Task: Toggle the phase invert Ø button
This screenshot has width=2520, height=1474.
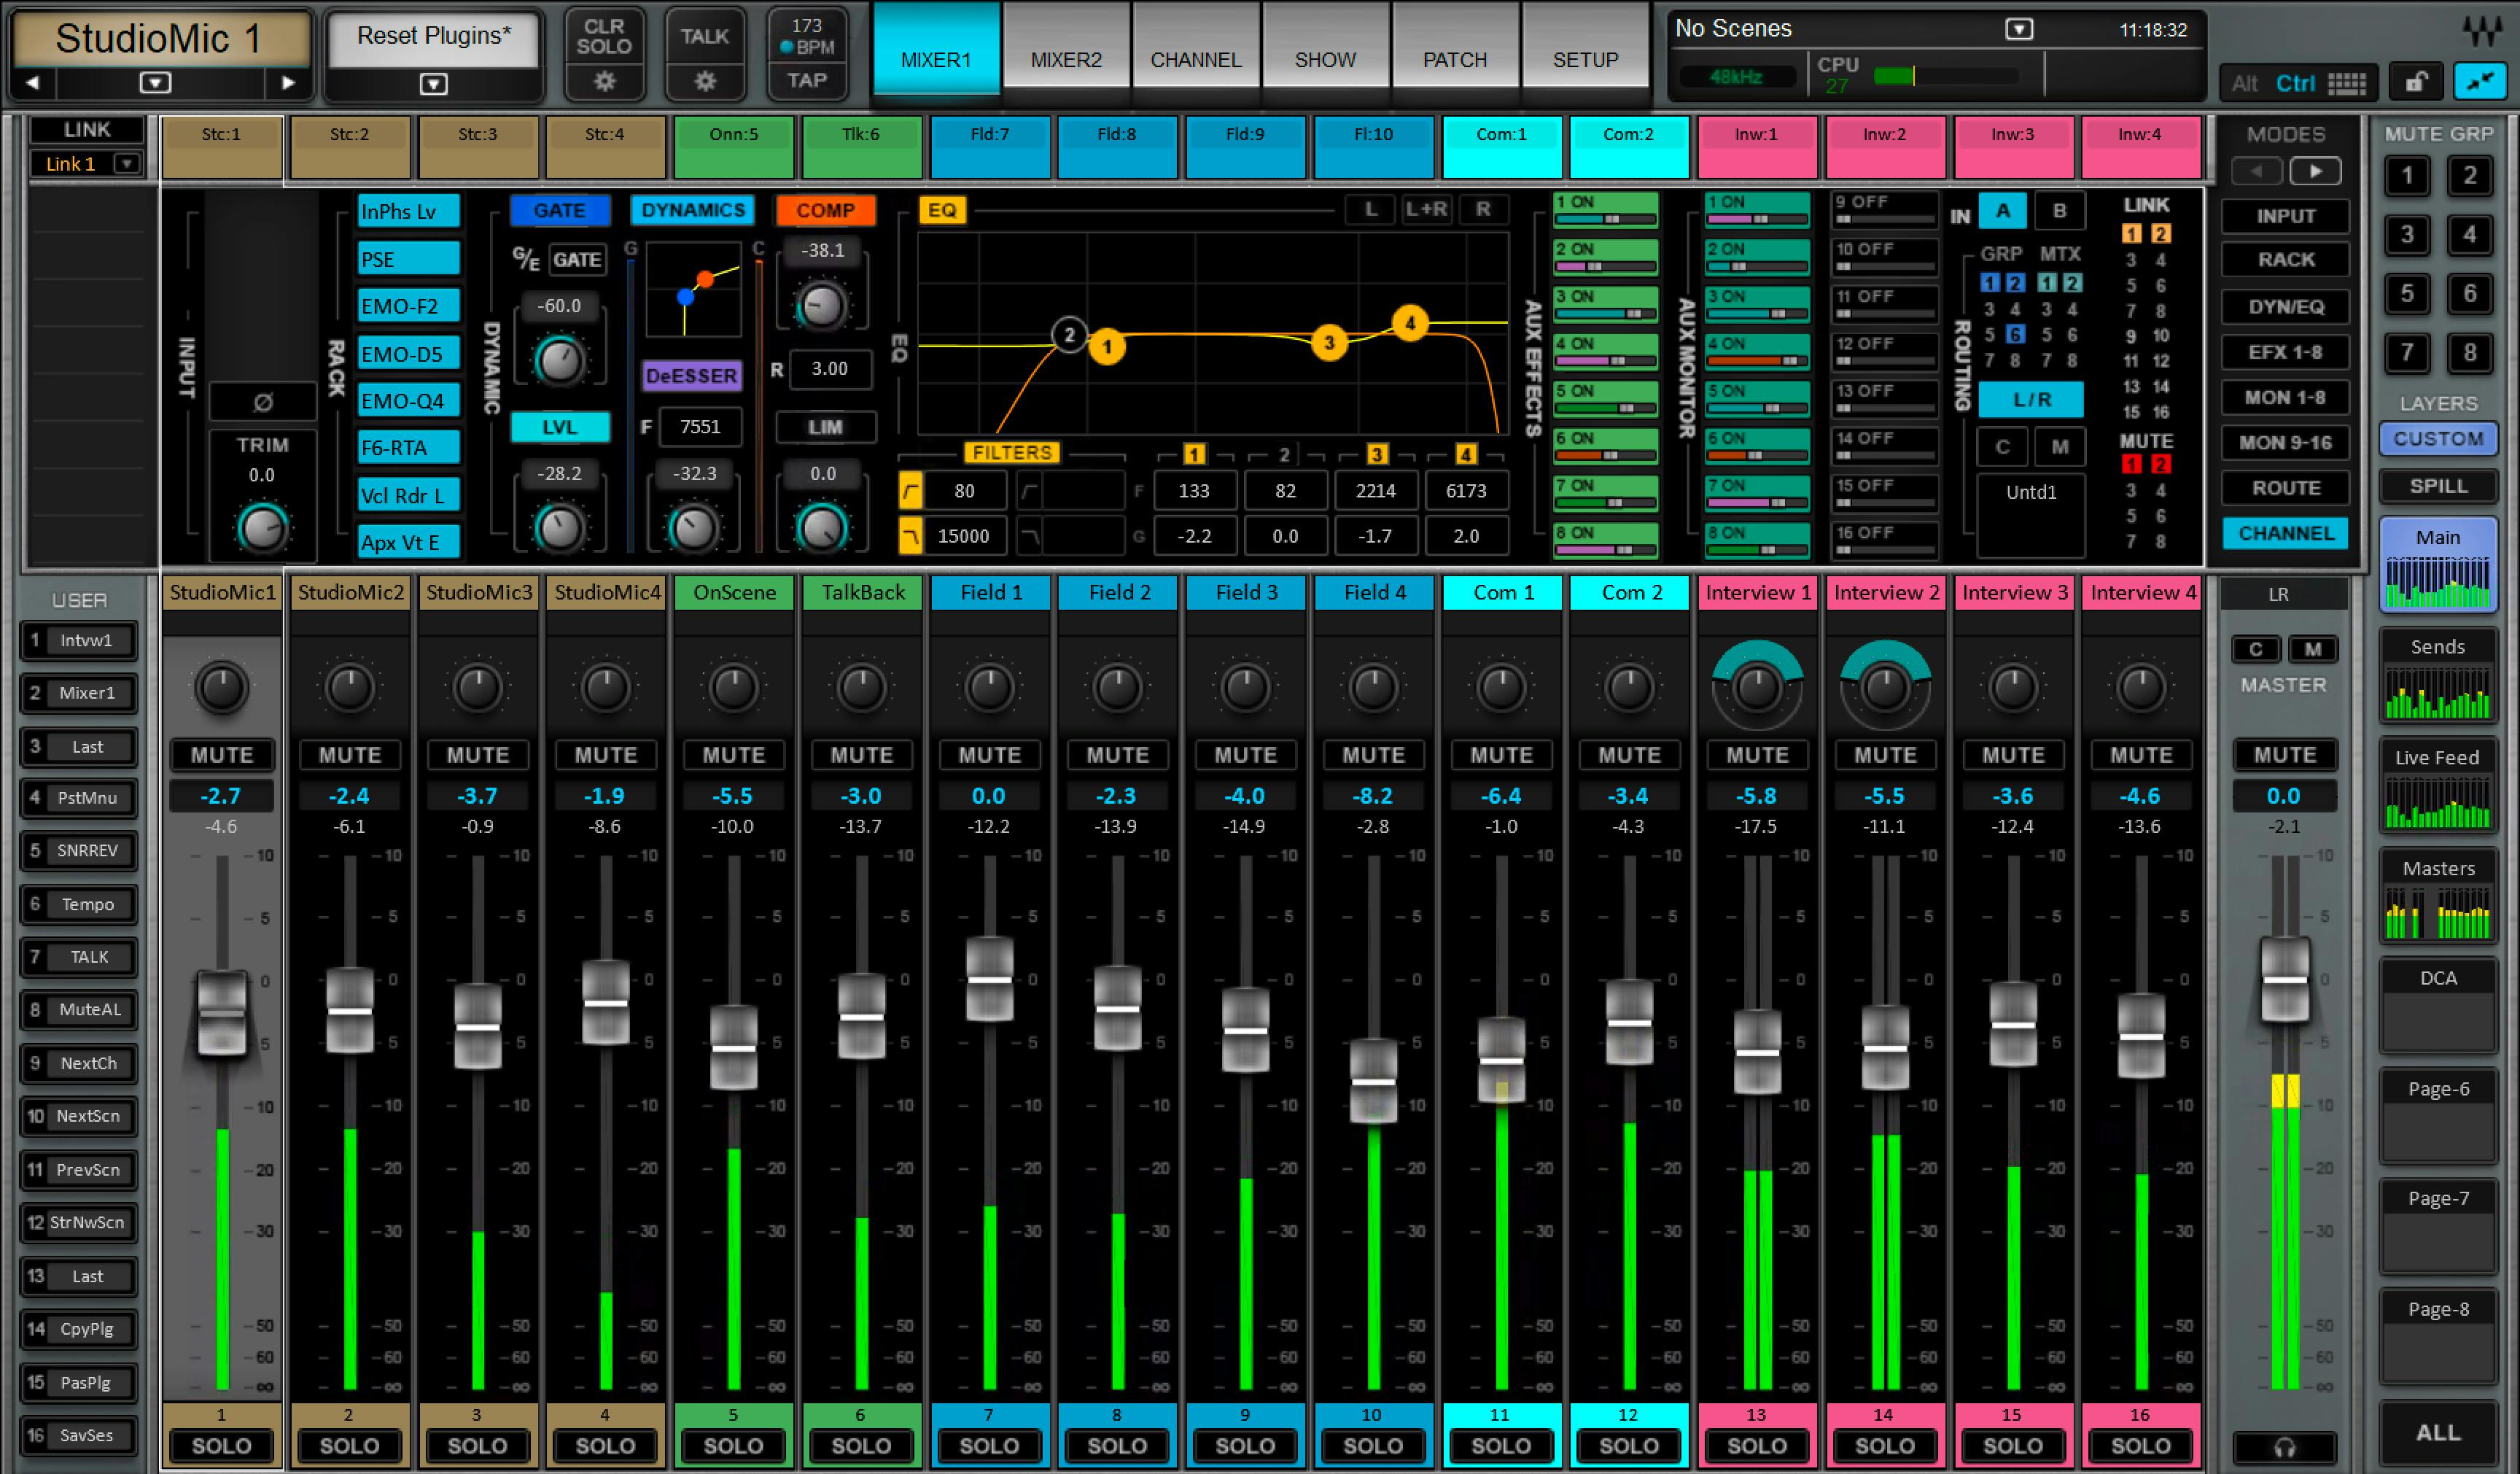Action: (x=262, y=402)
